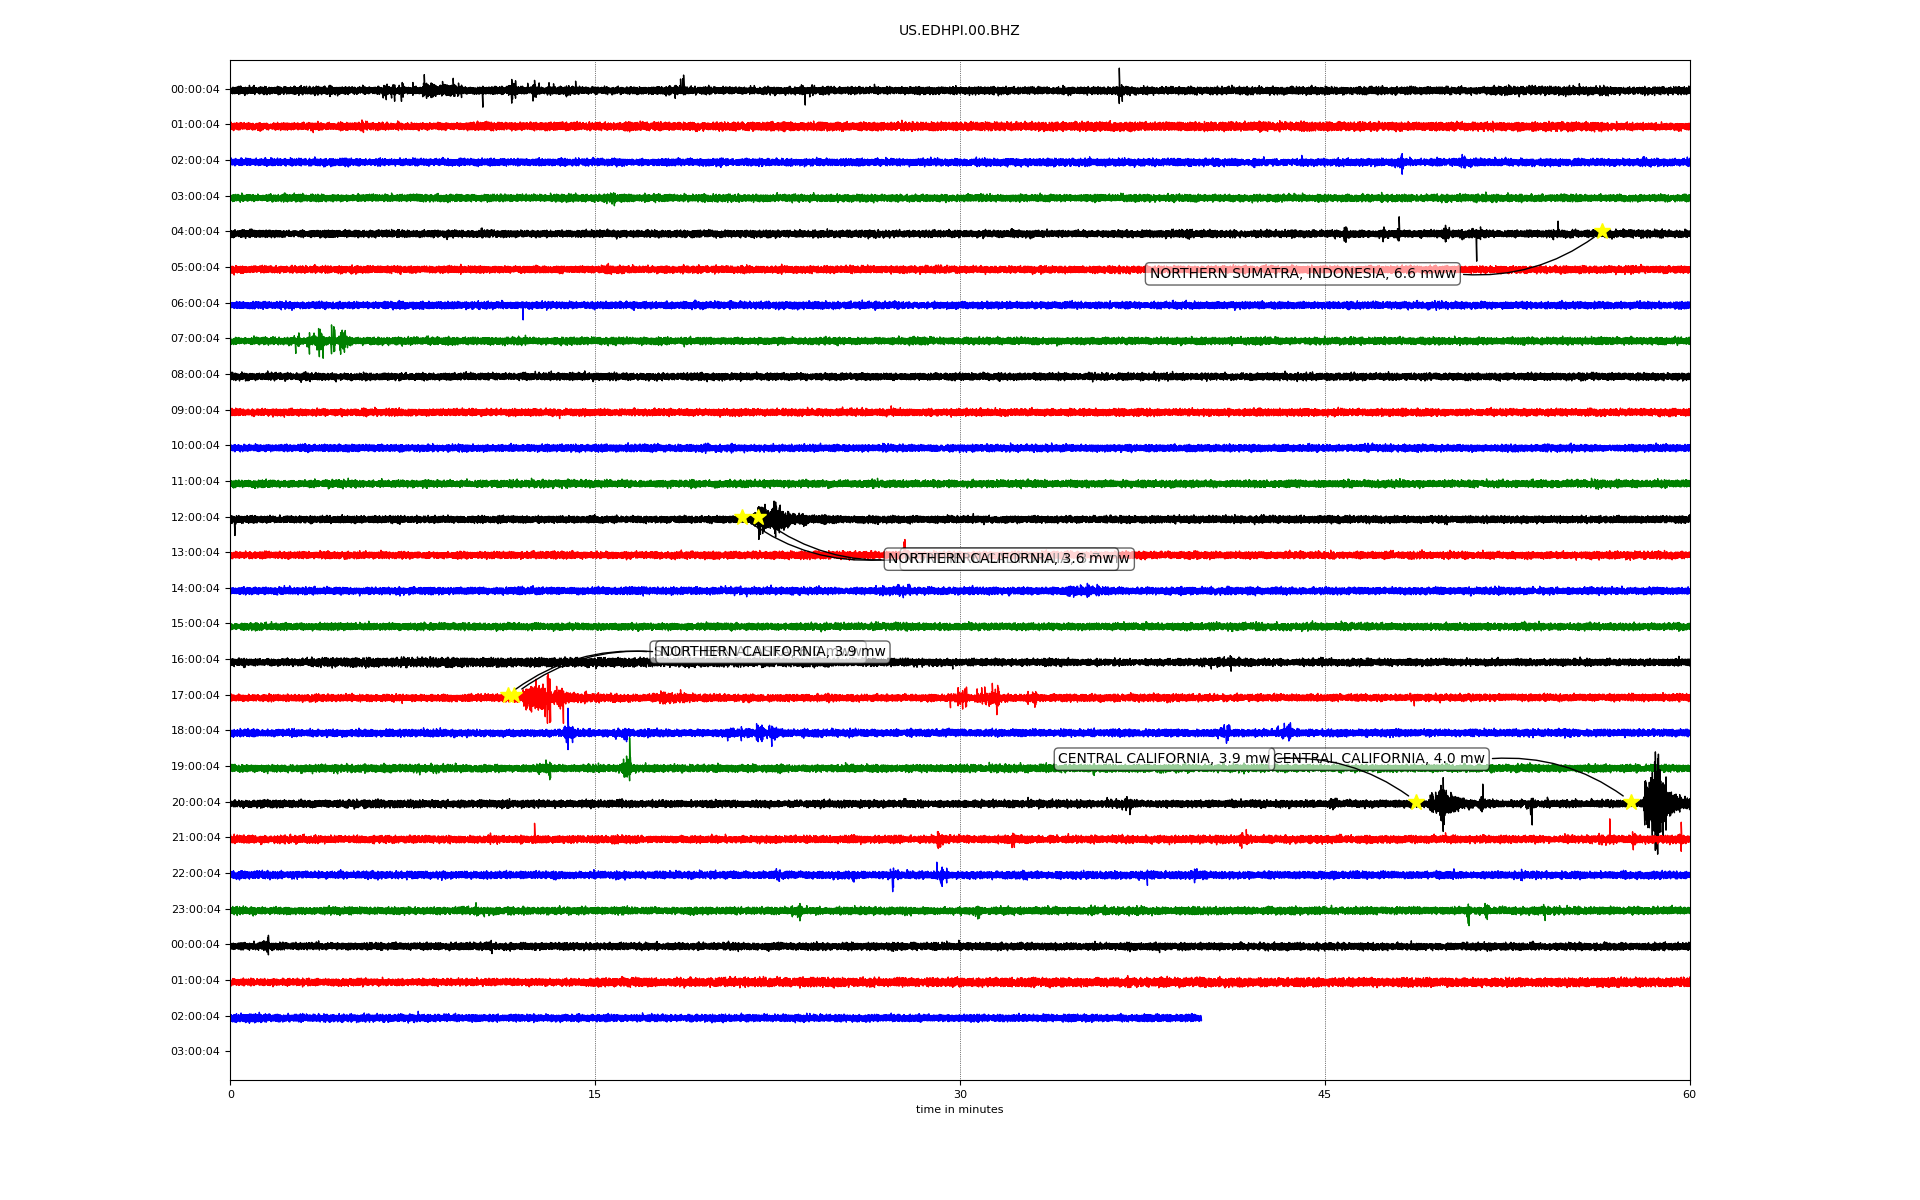
Task: Select the Northern California 3.6 mw label
Action: [x=1000, y=559]
